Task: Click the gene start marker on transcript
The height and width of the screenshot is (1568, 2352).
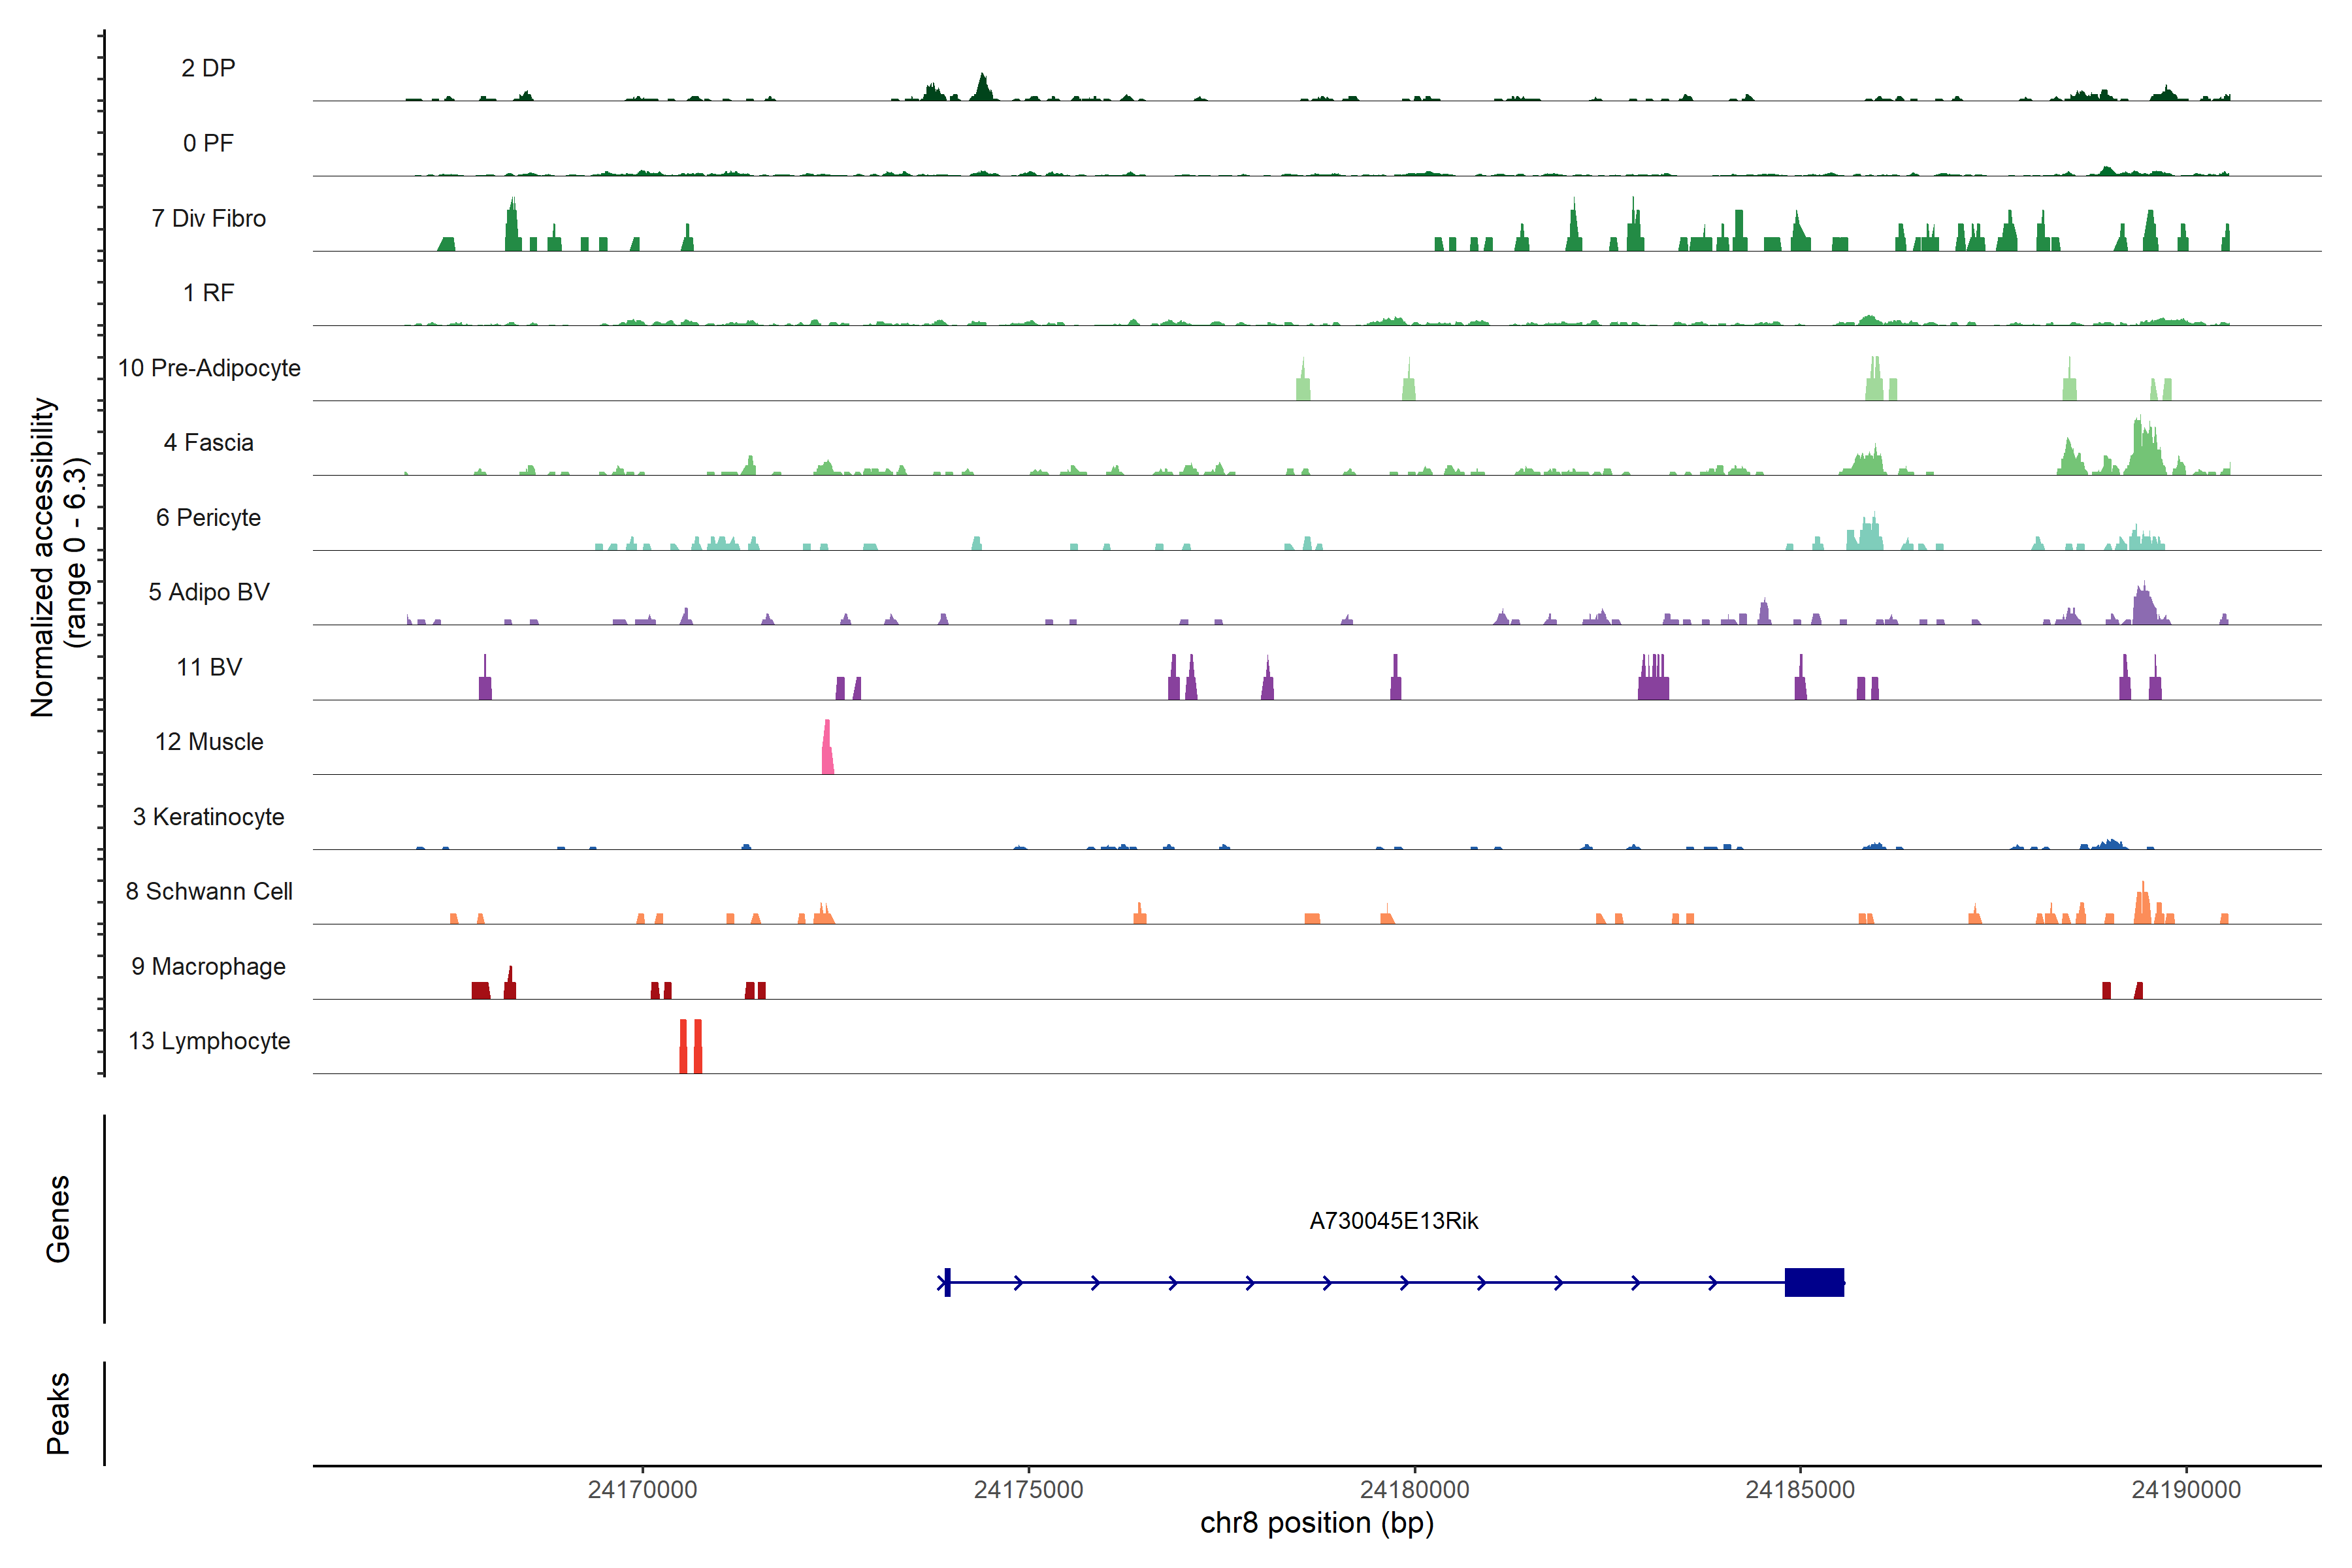Action: pyautogui.click(x=947, y=1282)
